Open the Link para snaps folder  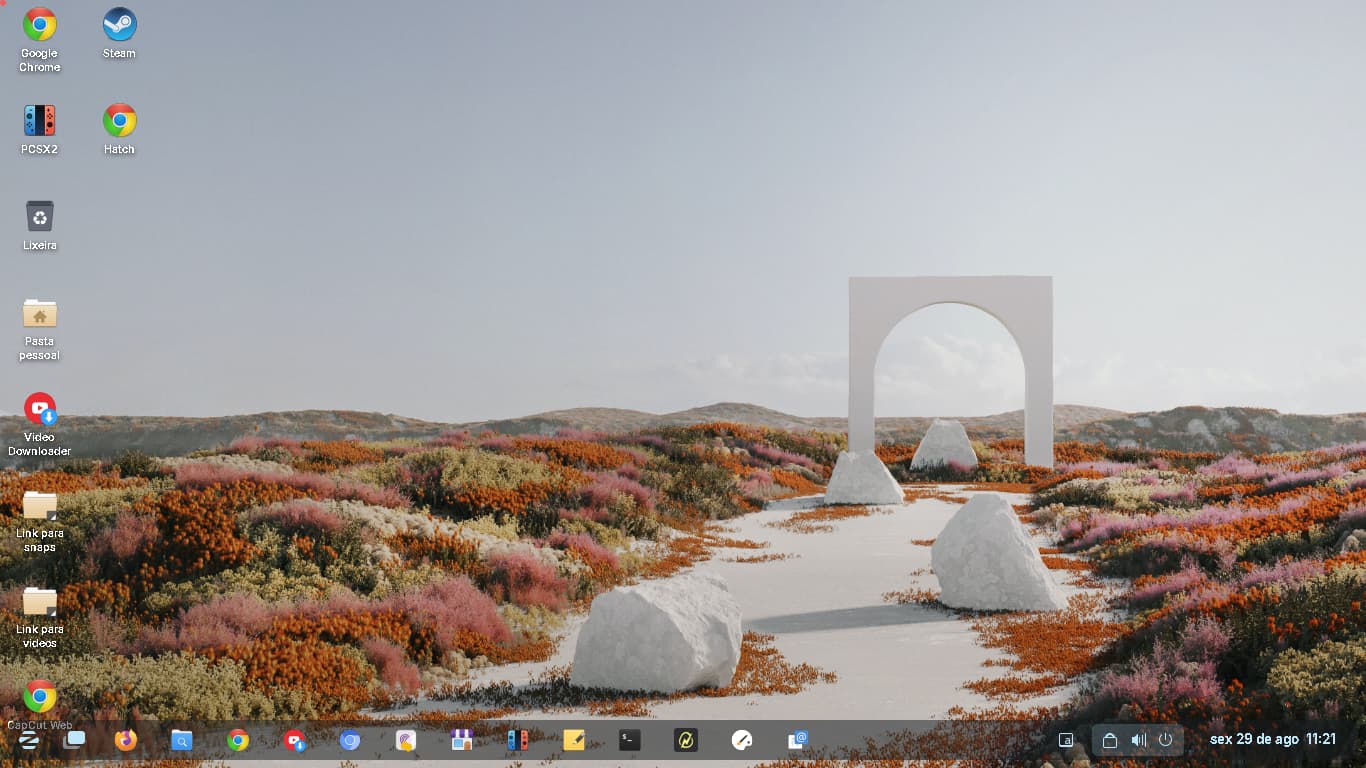[x=40, y=505]
